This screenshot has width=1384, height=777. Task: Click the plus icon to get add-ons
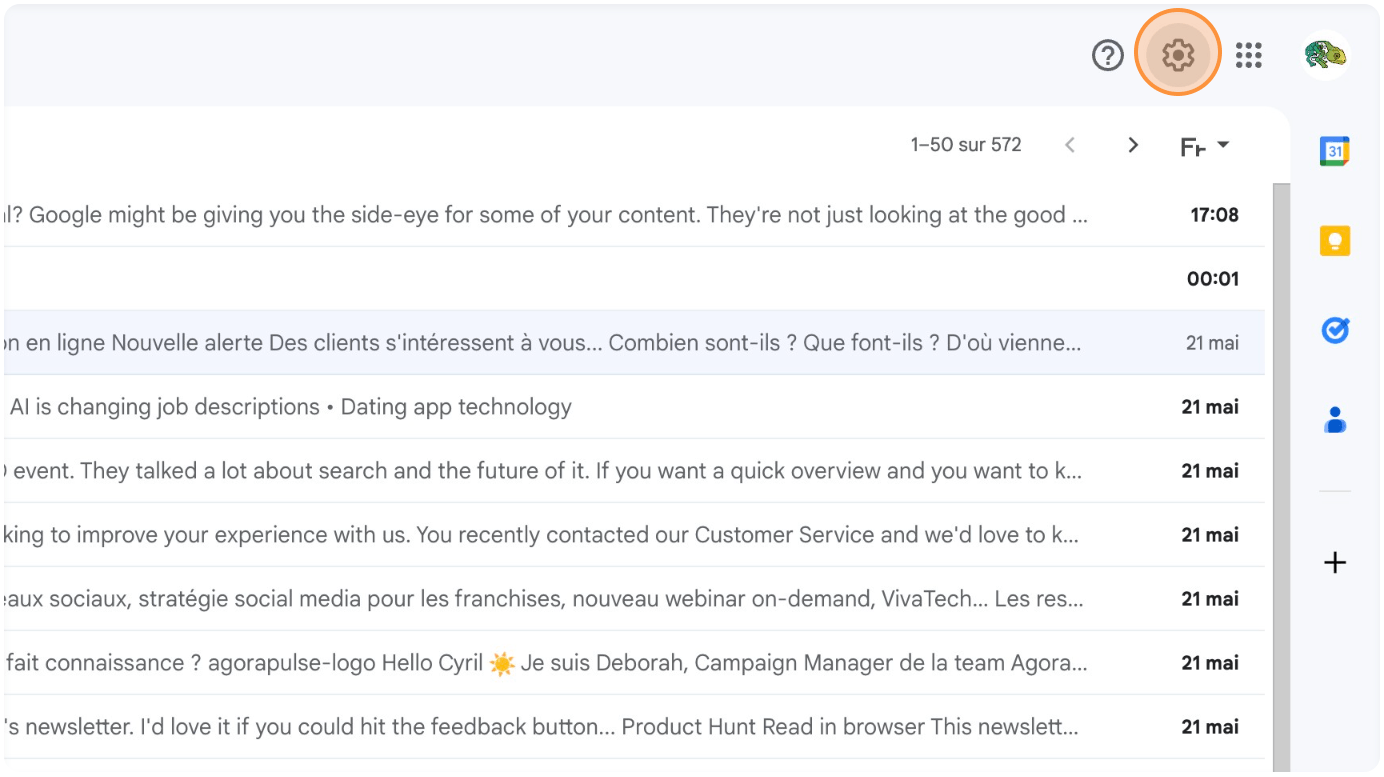click(1335, 563)
